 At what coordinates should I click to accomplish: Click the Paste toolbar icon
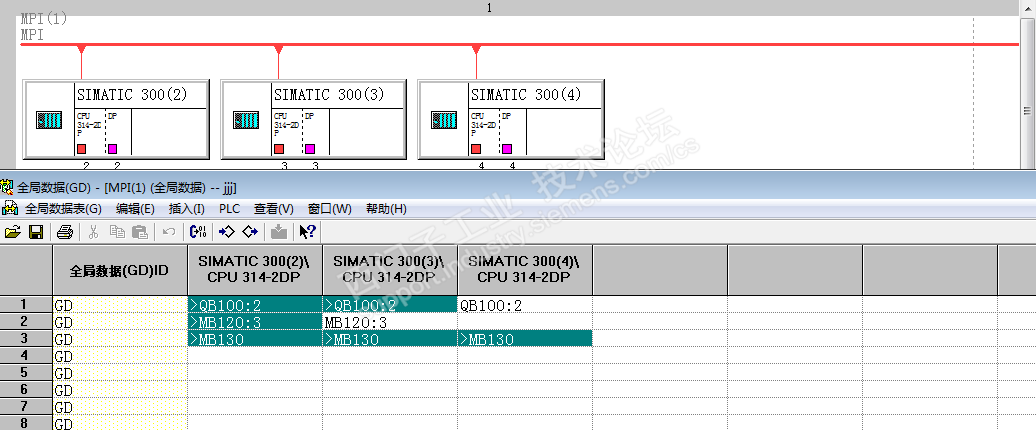coord(139,232)
